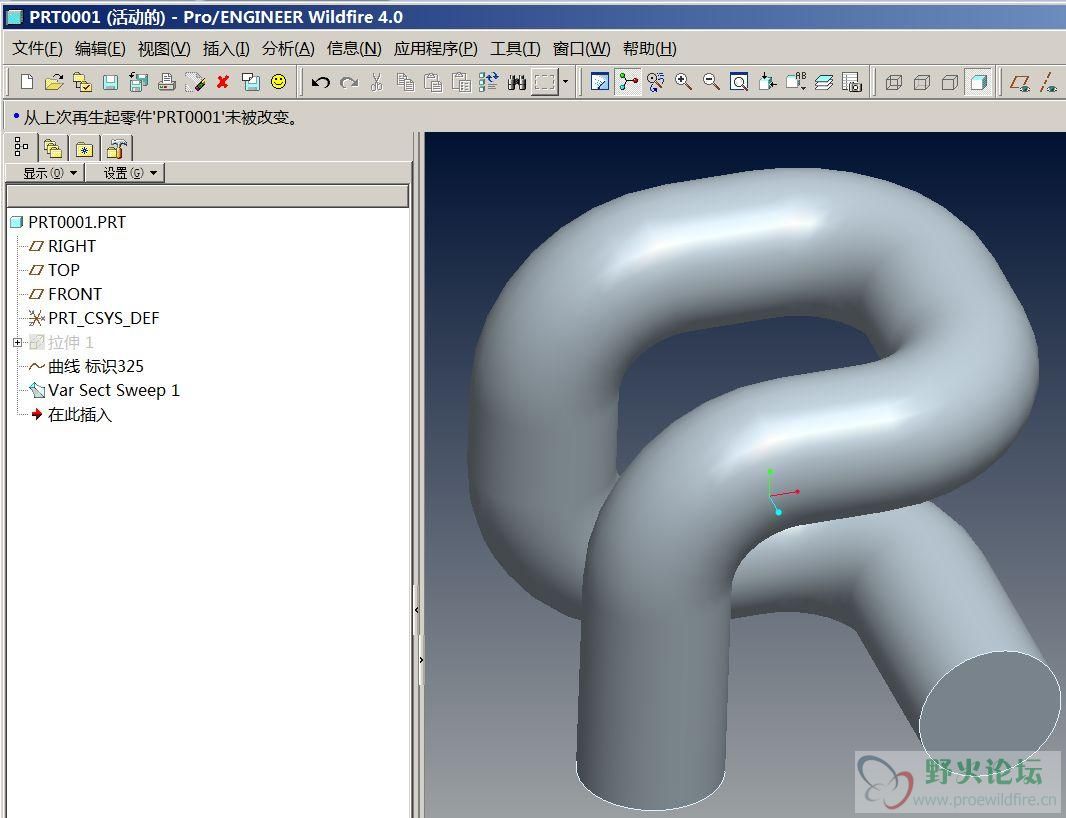Undo the last action
Screen dimensions: 1066x818
(x=320, y=82)
